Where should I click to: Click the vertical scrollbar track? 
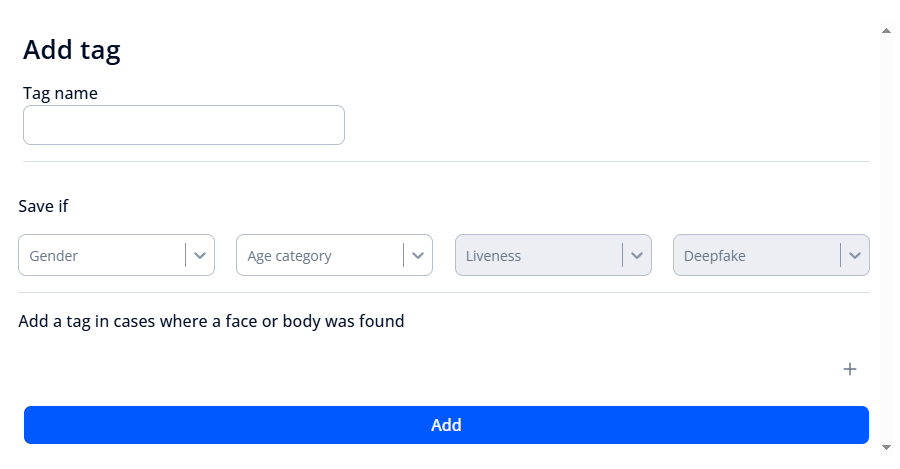[886, 240]
